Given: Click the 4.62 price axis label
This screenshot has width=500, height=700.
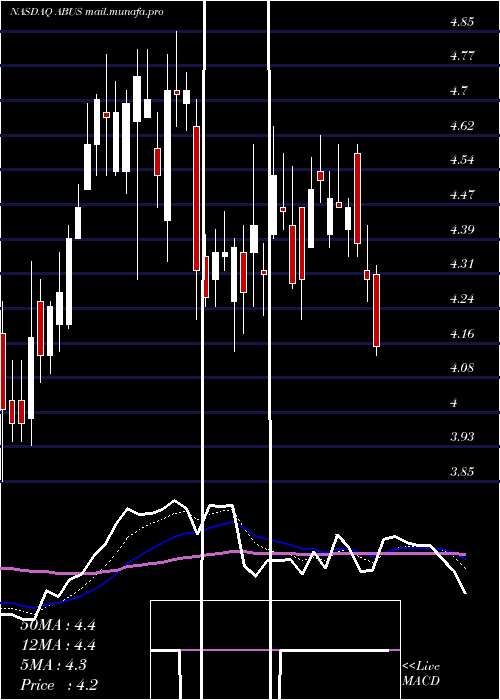Looking at the screenshot, I should [x=462, y=125].
